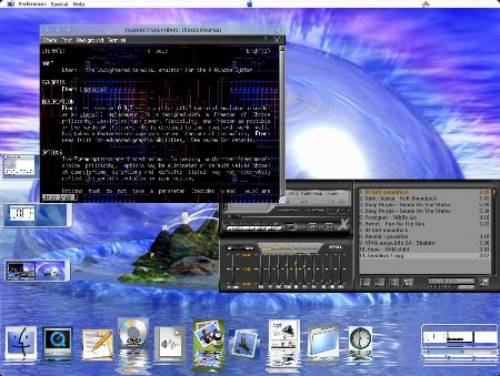The width and height of the screenshot is (500, 376).
Task: Open the audio waveform document dock icon
Action: pyautogui.click(x=170, y=344)
